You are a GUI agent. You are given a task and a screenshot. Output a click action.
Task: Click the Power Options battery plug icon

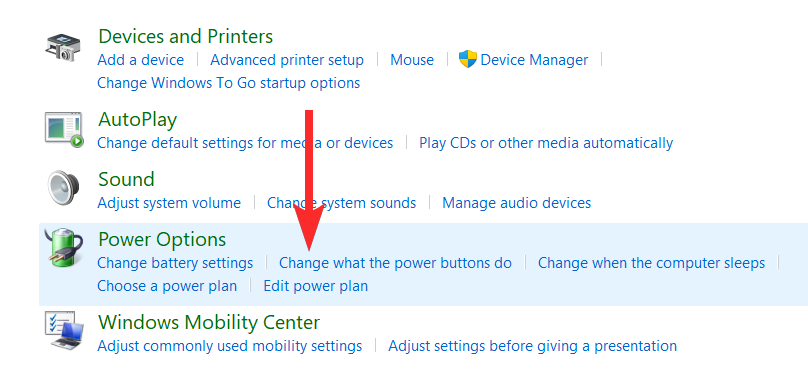click(63, 248)
